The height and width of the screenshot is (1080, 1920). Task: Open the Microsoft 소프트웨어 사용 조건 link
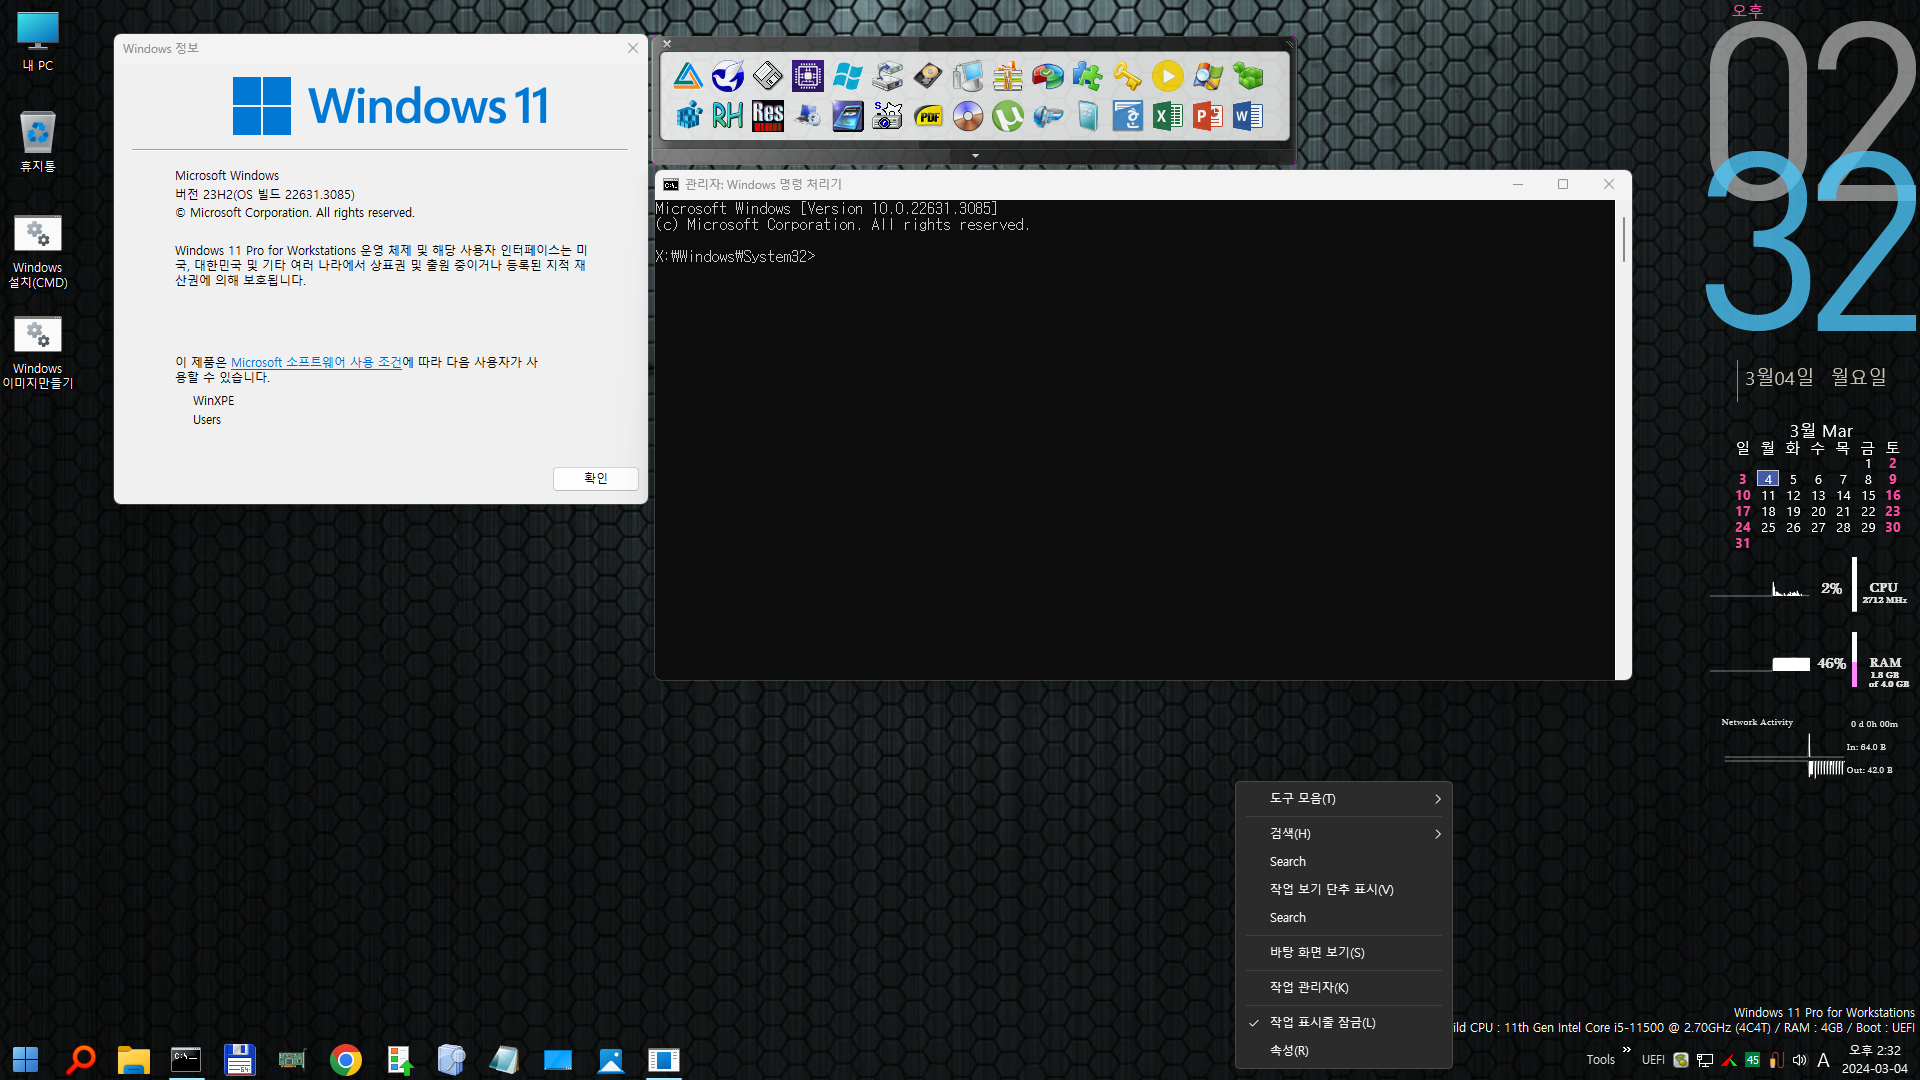tap(316, 362)
